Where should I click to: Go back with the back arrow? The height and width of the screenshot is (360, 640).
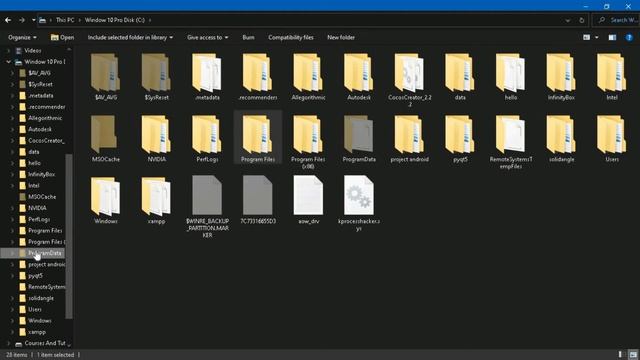pos(8,20)
